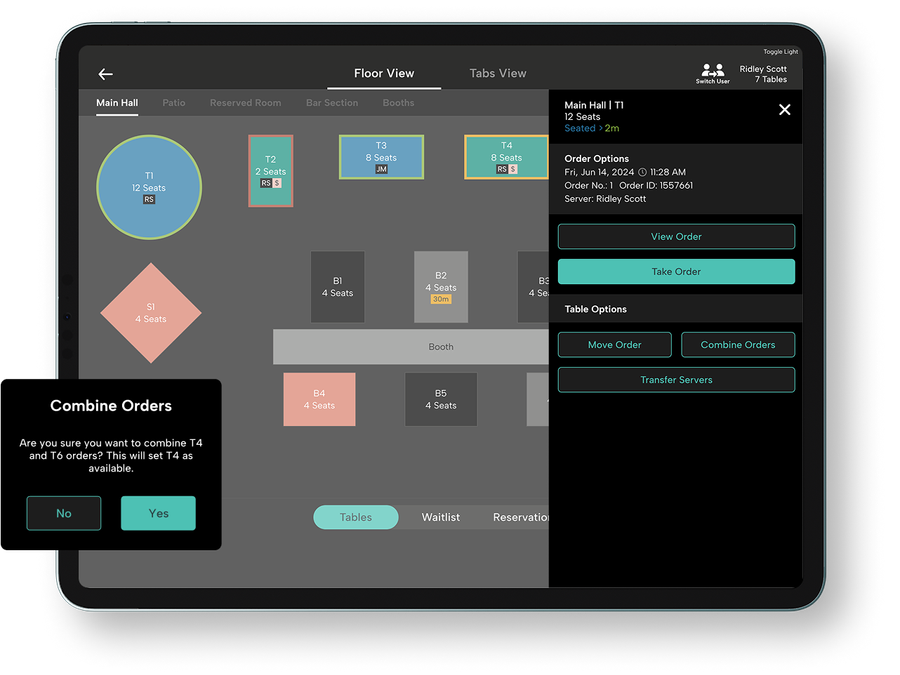Select booth B2 with 30m timer
900x675 pixels.
441,287
